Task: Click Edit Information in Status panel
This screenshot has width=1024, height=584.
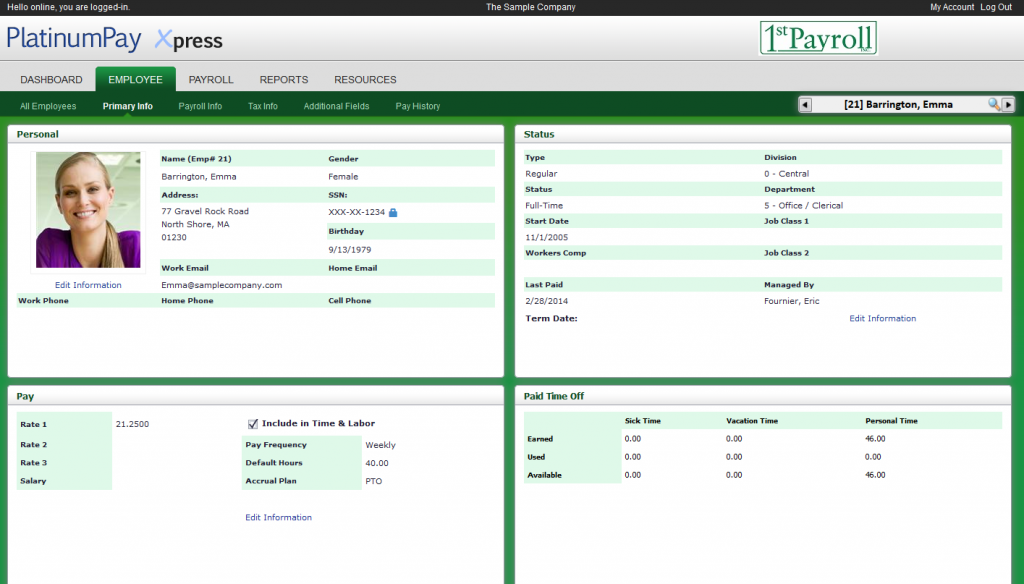Action: pyautogui.click(x=882, y=318)
